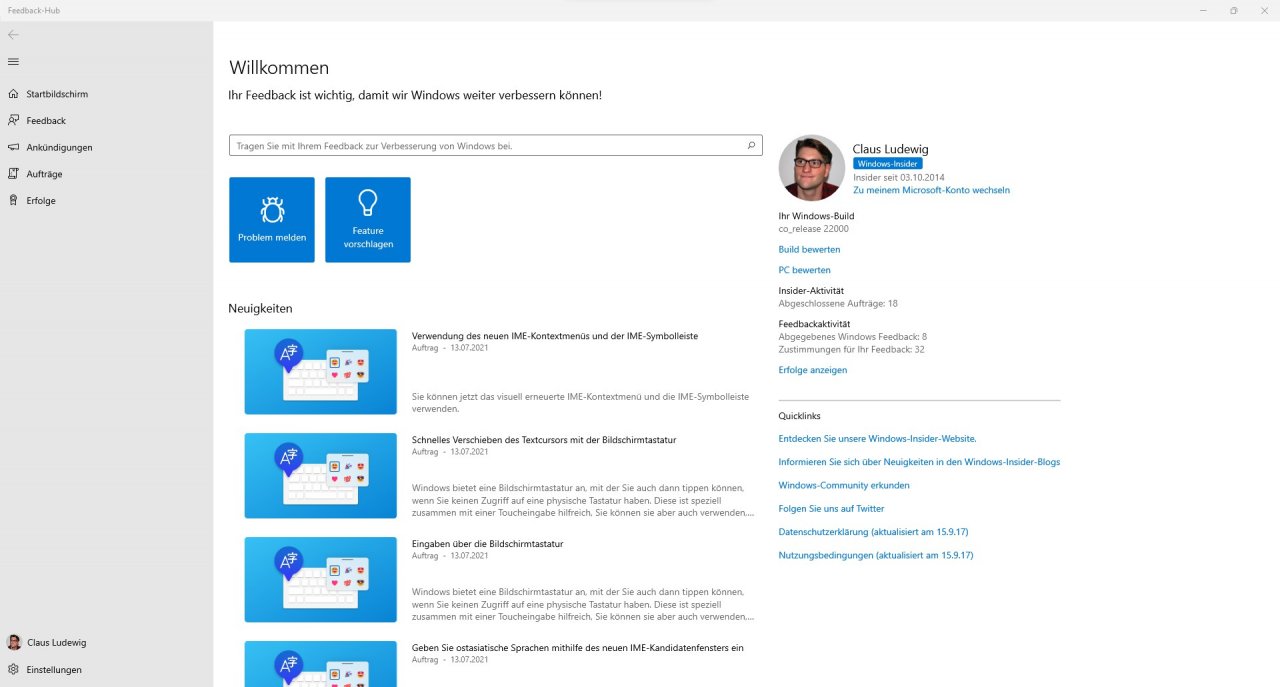Click headline Eingaben über die Bildschirmtastatur
Viewport: 1280px width, 687px height.
[x=487, y=544]
